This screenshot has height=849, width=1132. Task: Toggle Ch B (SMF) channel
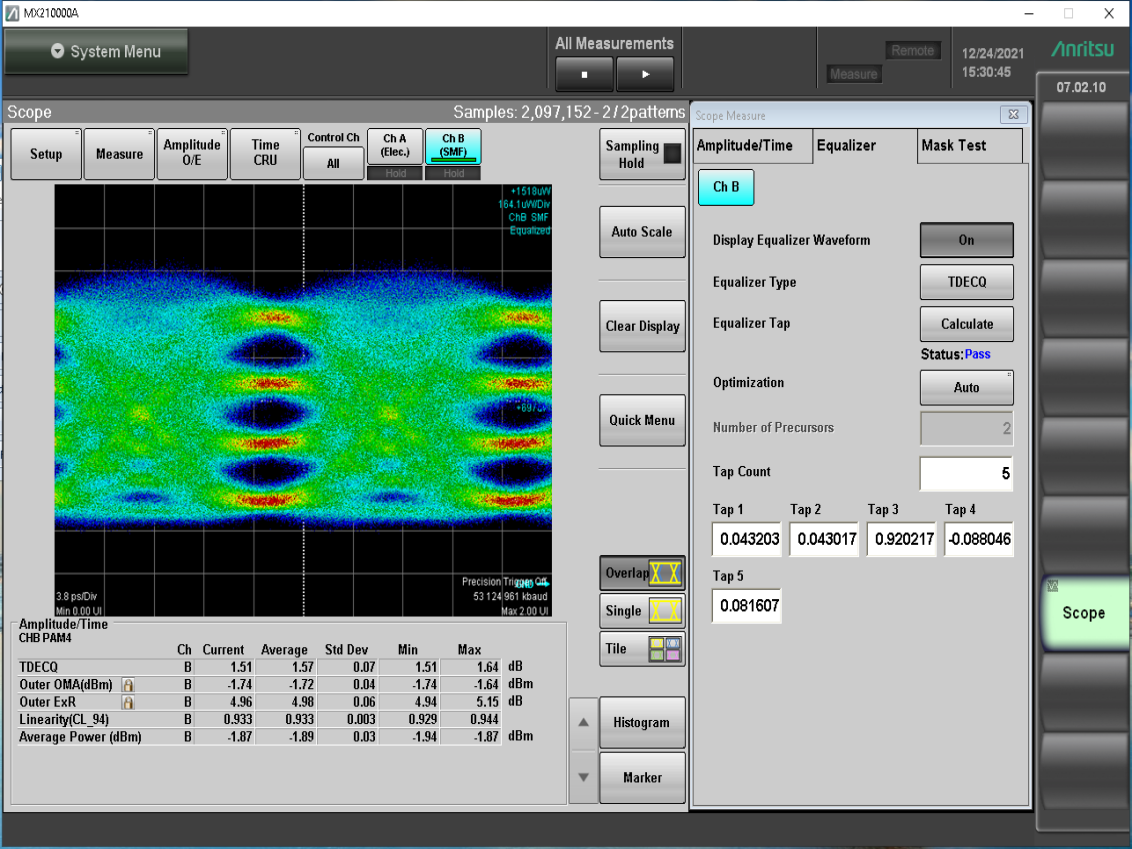tap(453, 147)
